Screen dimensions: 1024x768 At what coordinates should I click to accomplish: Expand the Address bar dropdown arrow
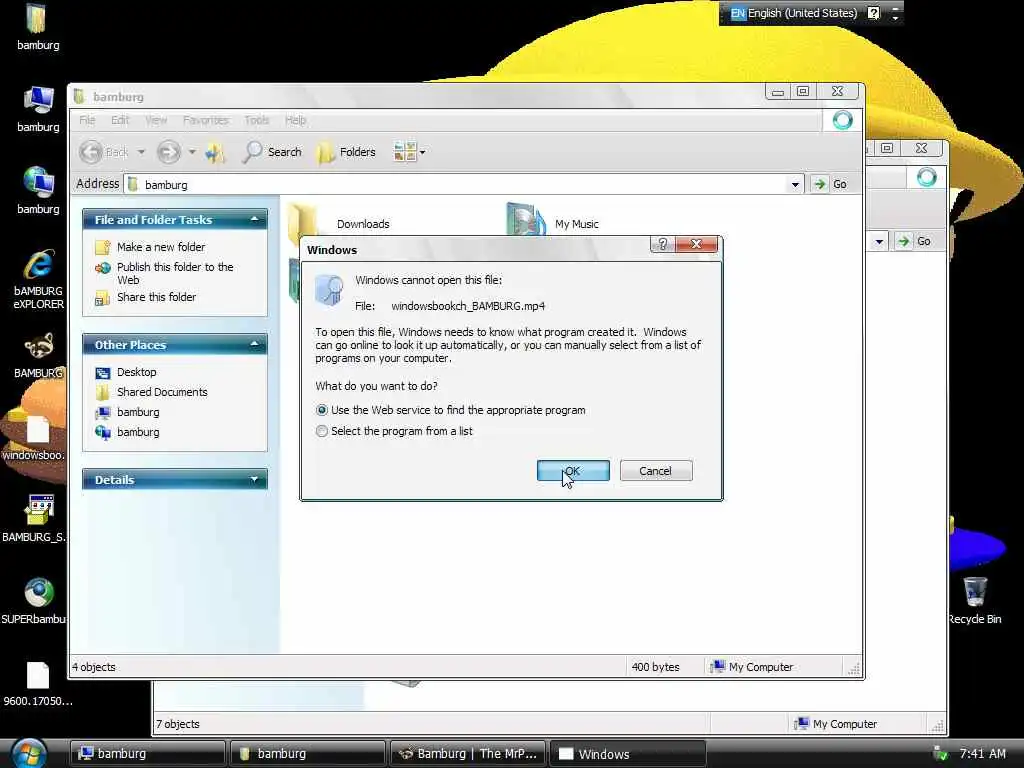pyautogui.click(x=795, y=185)
